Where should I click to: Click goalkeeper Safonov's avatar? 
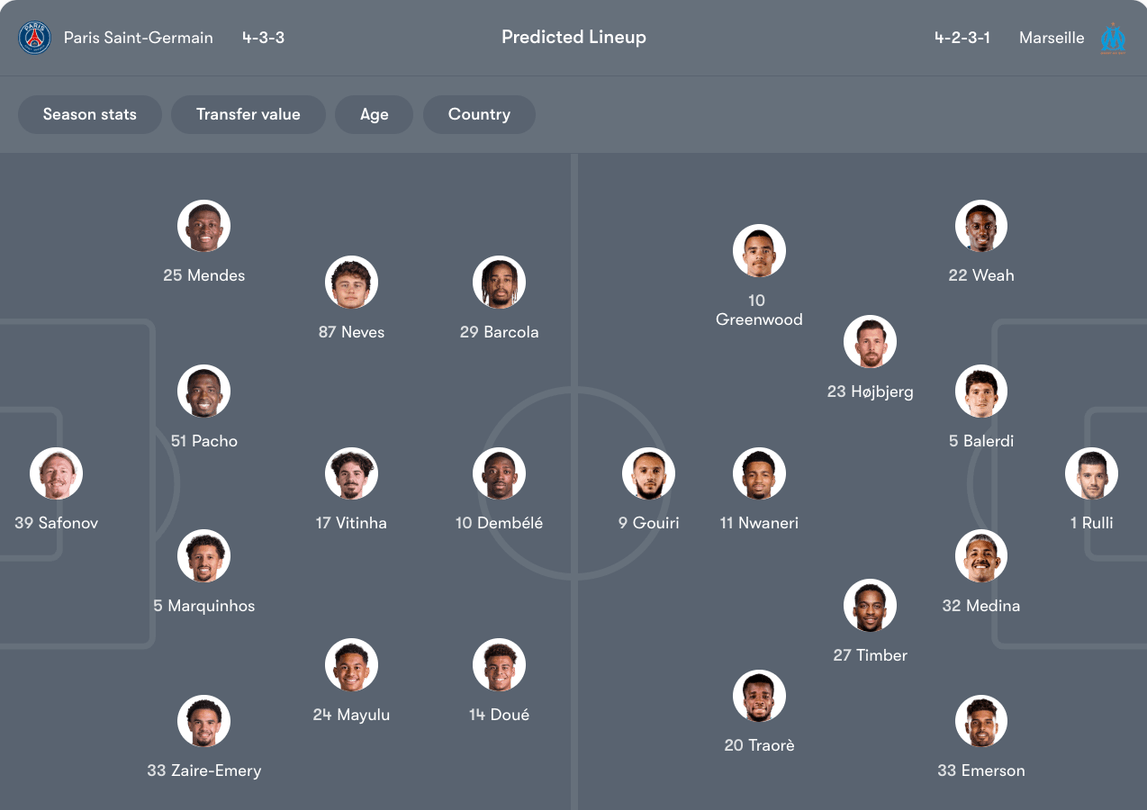pos(56,474)
